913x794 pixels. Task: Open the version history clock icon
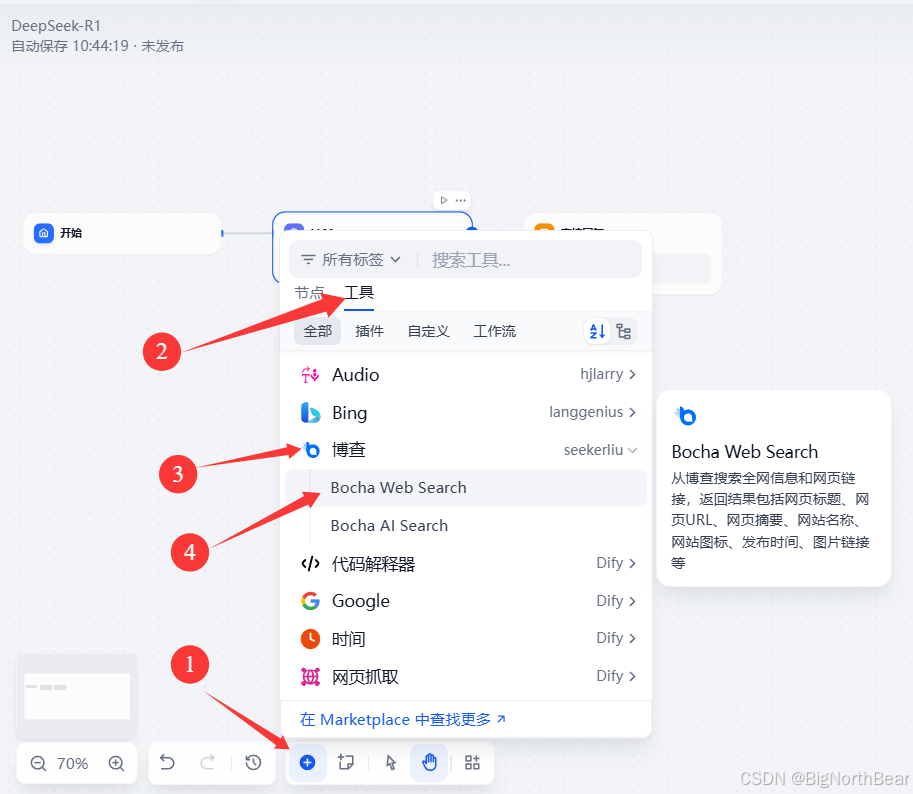click(253, 762)
